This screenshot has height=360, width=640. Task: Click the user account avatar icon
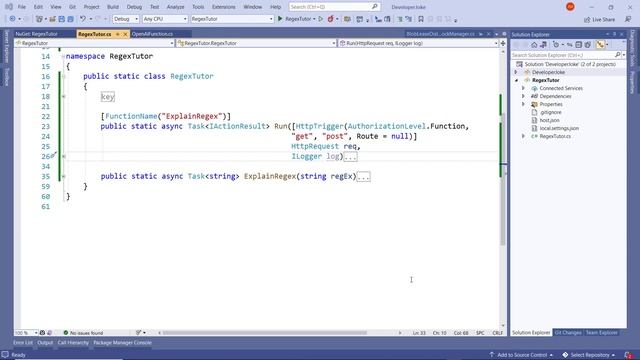tap(570, 7)
